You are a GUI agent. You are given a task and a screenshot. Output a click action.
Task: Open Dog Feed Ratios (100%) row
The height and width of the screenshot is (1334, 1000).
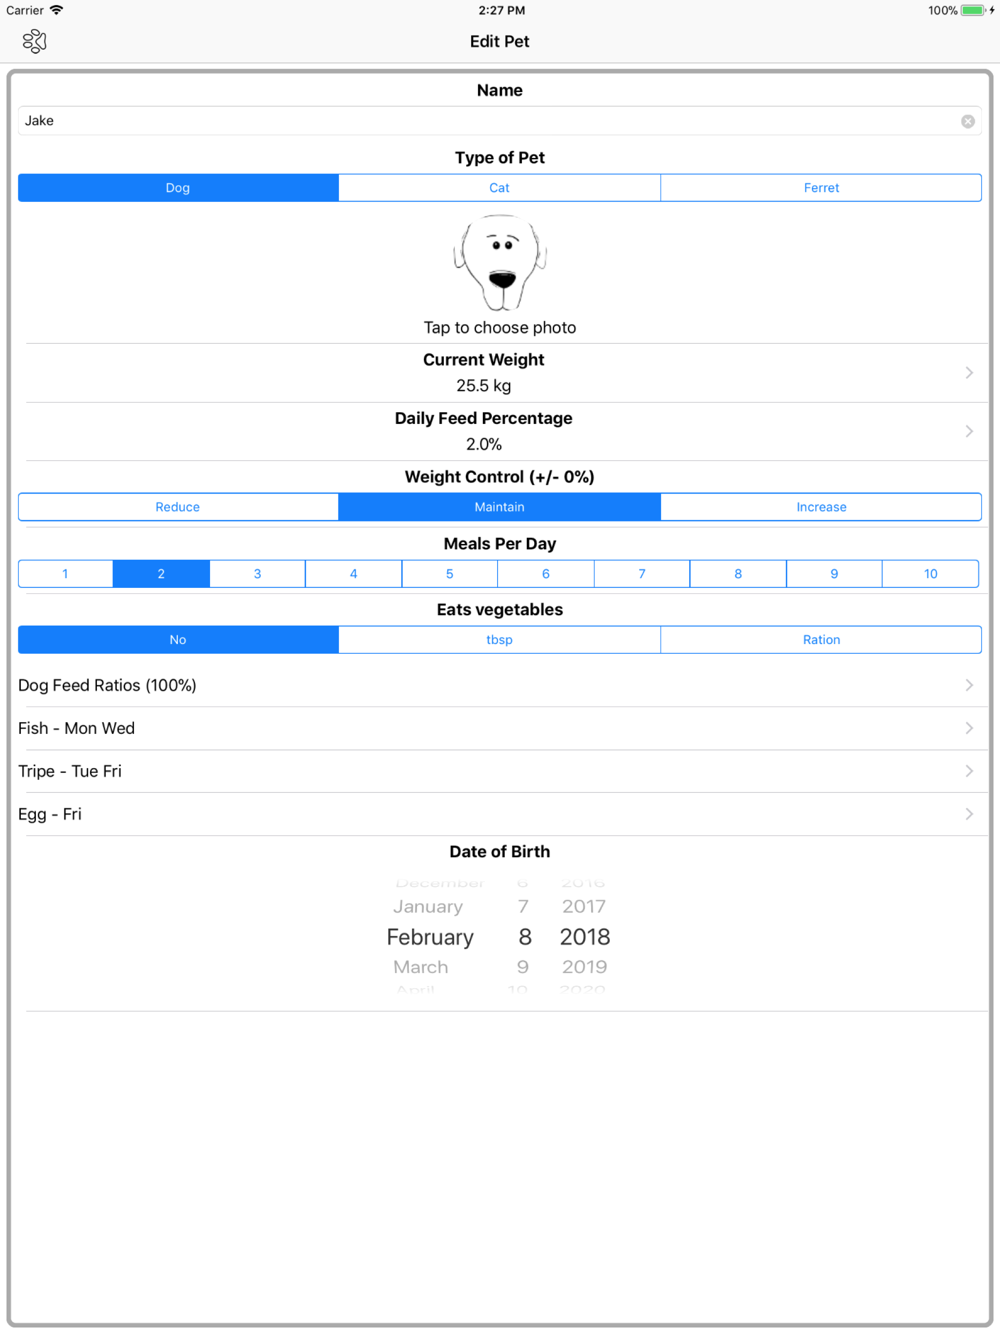tap(500, 685)
